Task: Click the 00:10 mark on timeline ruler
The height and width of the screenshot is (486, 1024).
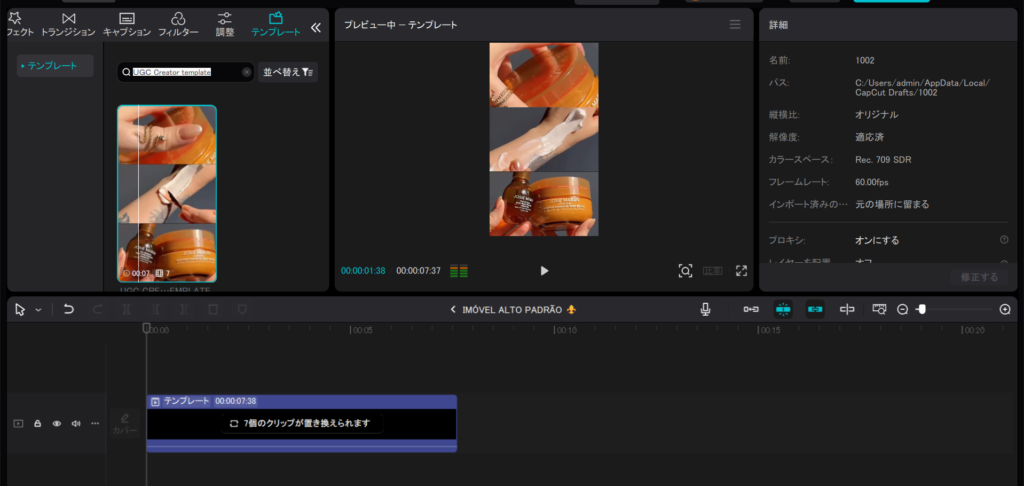Action: (566, 331)
